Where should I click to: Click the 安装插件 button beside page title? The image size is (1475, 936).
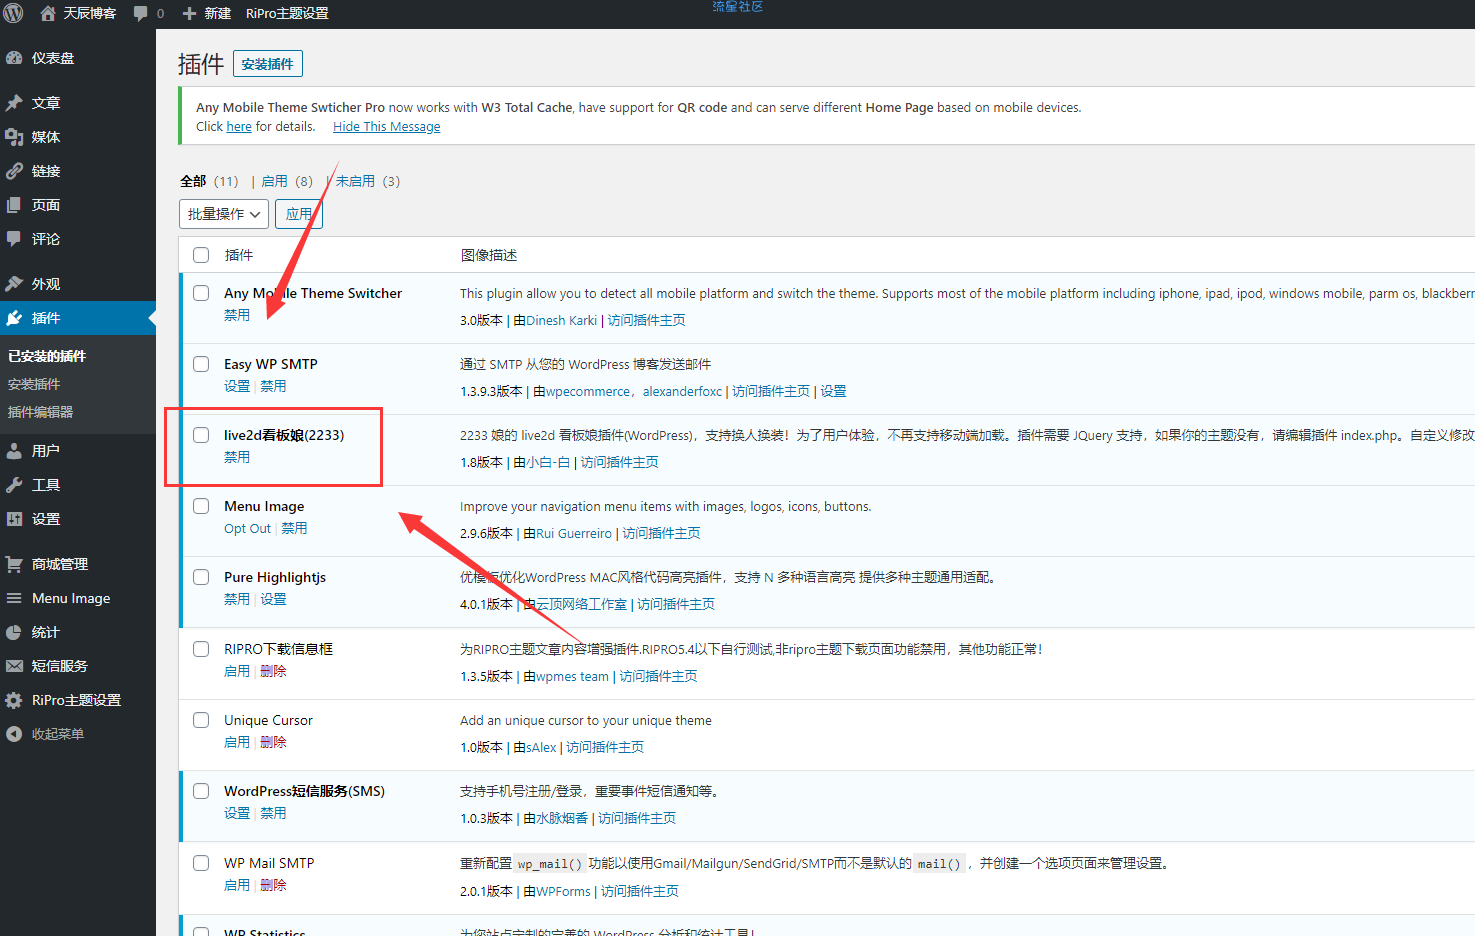pyautogui.click(x=268, y=64)
